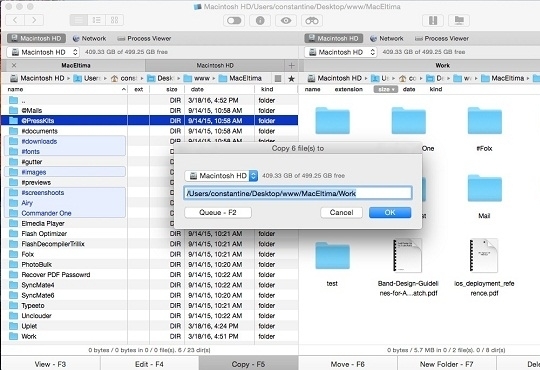540x370 pixels.
Task: Click the favorites star icon in path bar
Action: coord(291,79)
